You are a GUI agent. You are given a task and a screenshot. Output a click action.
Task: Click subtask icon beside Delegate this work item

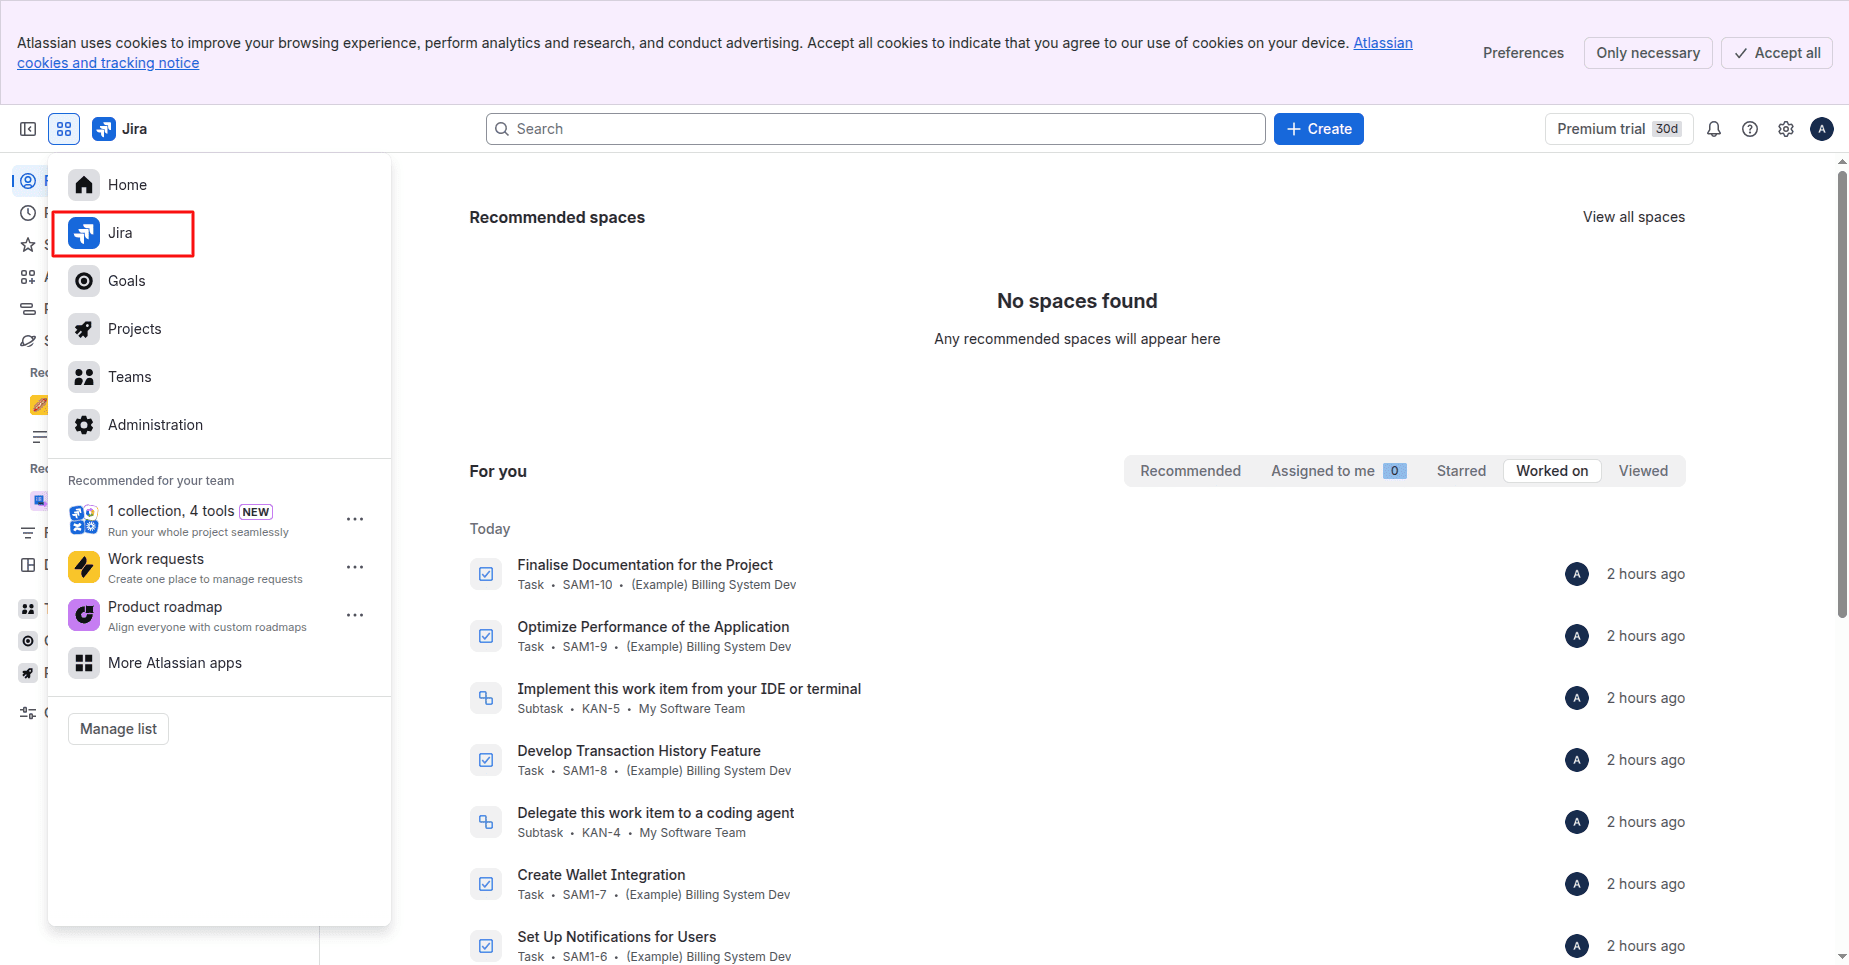click(486, 822)
